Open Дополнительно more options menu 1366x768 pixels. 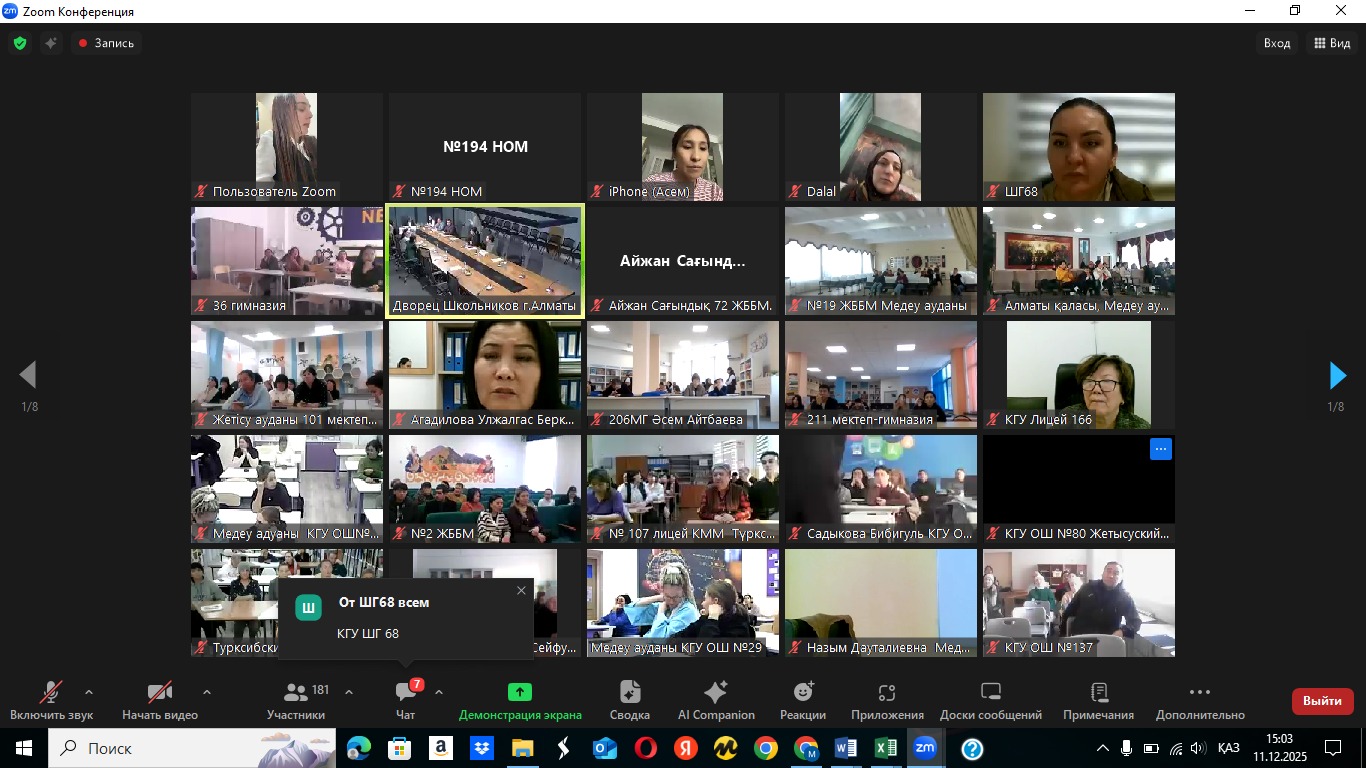[1200, 693]
